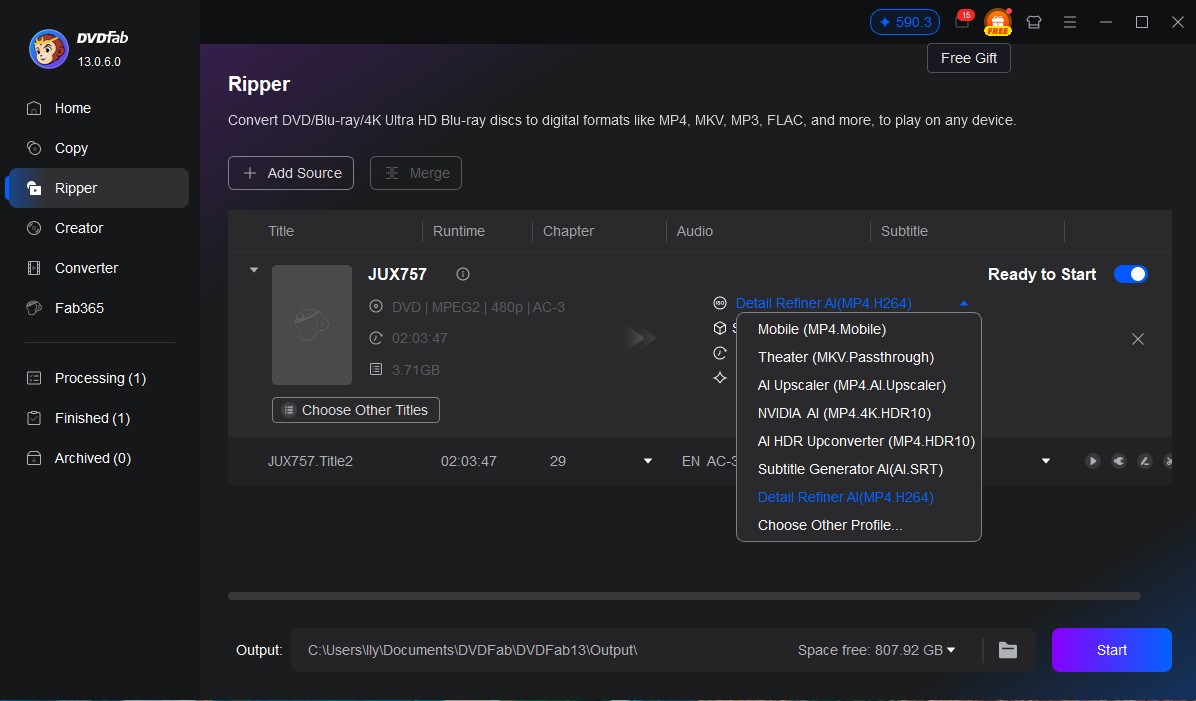The height and width of the screenshot is (701, 1196).
Task: Select the Ripper module in sidebar
Action: point(98,188)
